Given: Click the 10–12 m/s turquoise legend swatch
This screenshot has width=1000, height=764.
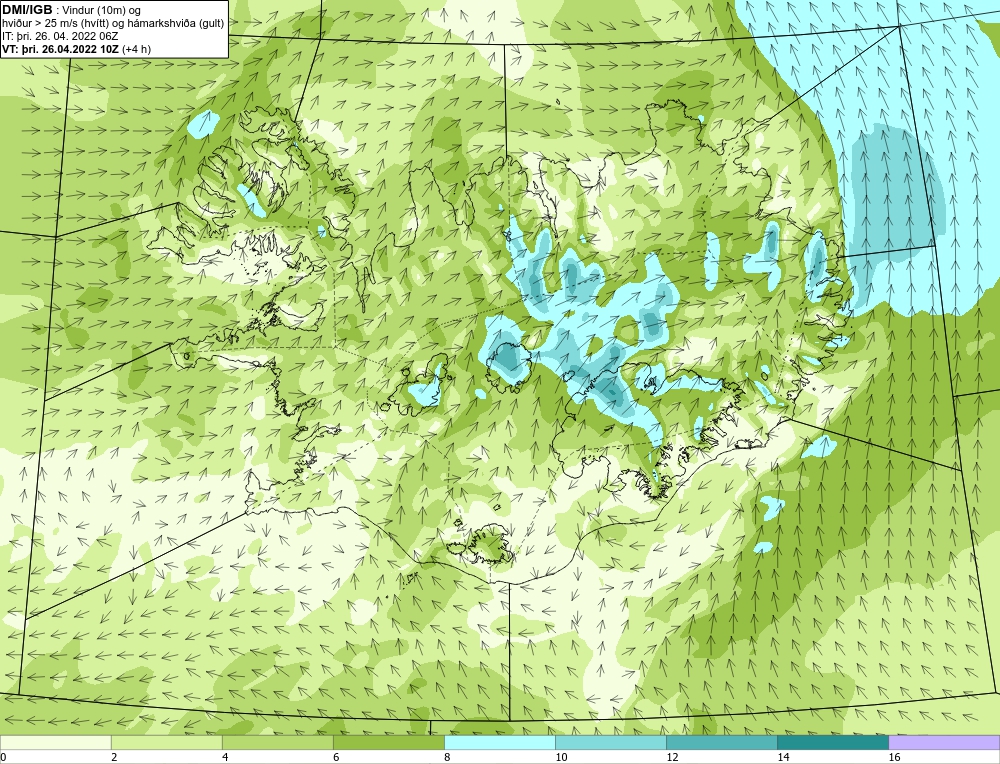Looking at the screenshot, I should [610, 742].
